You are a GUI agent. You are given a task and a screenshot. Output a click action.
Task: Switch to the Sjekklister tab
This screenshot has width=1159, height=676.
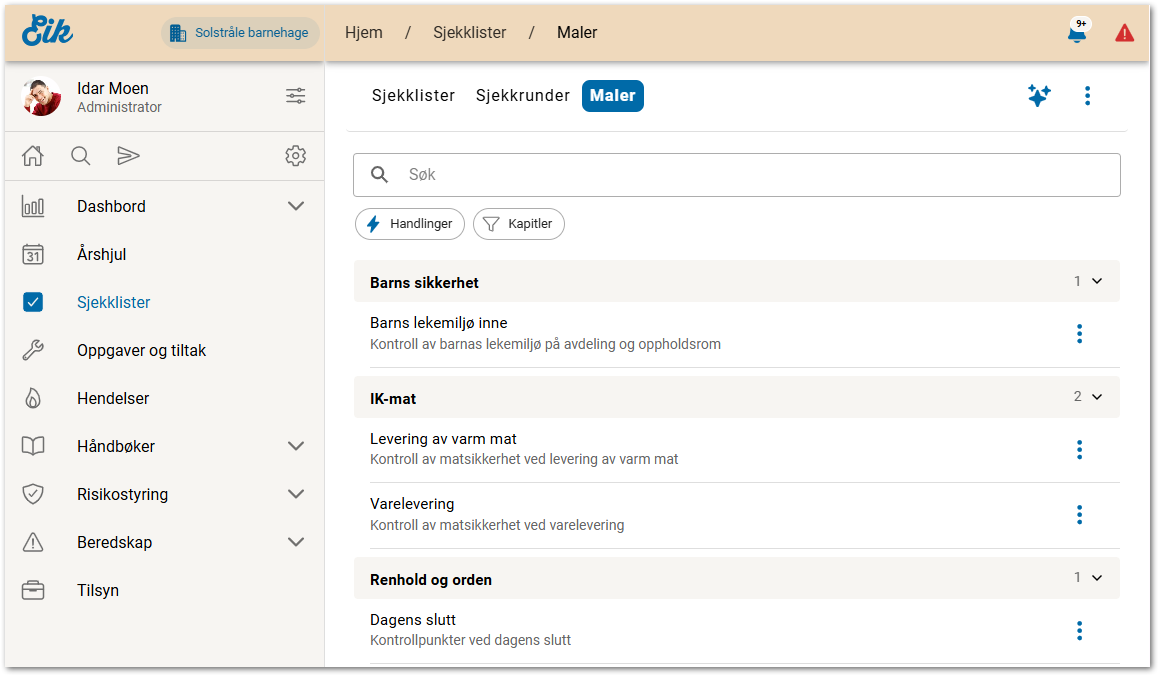413,96
